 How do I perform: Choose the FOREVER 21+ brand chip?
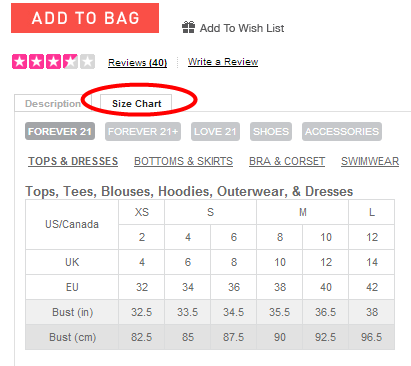(x=143, y=131)
